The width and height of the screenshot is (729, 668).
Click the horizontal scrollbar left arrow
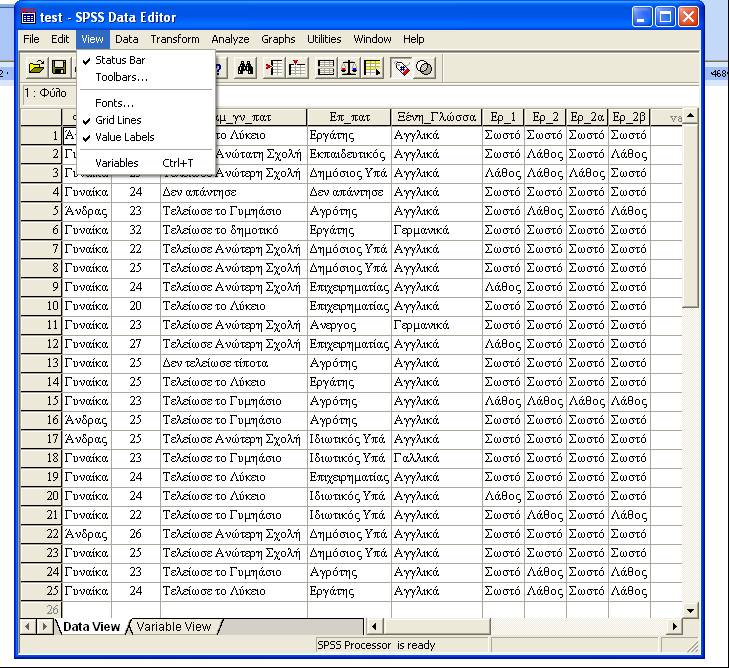pos(374,627)
